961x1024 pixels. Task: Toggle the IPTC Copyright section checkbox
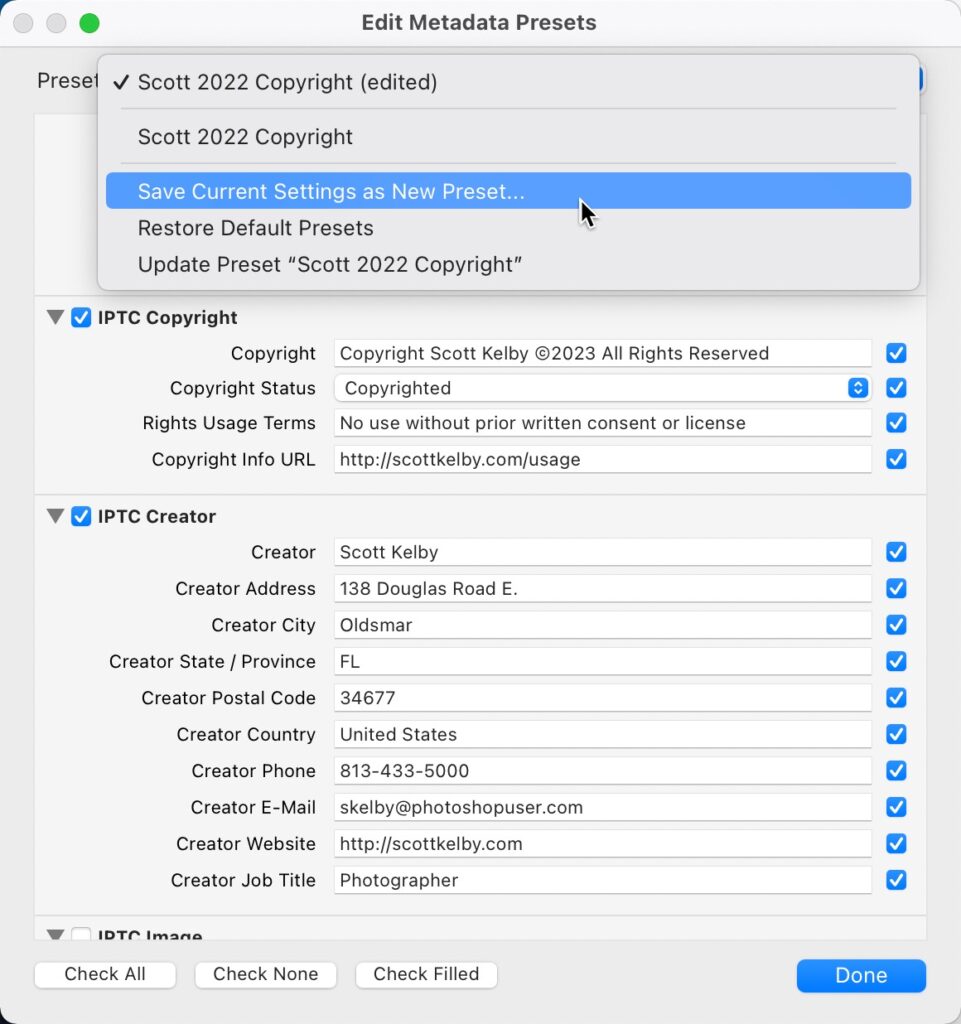[x=81, y=317]
